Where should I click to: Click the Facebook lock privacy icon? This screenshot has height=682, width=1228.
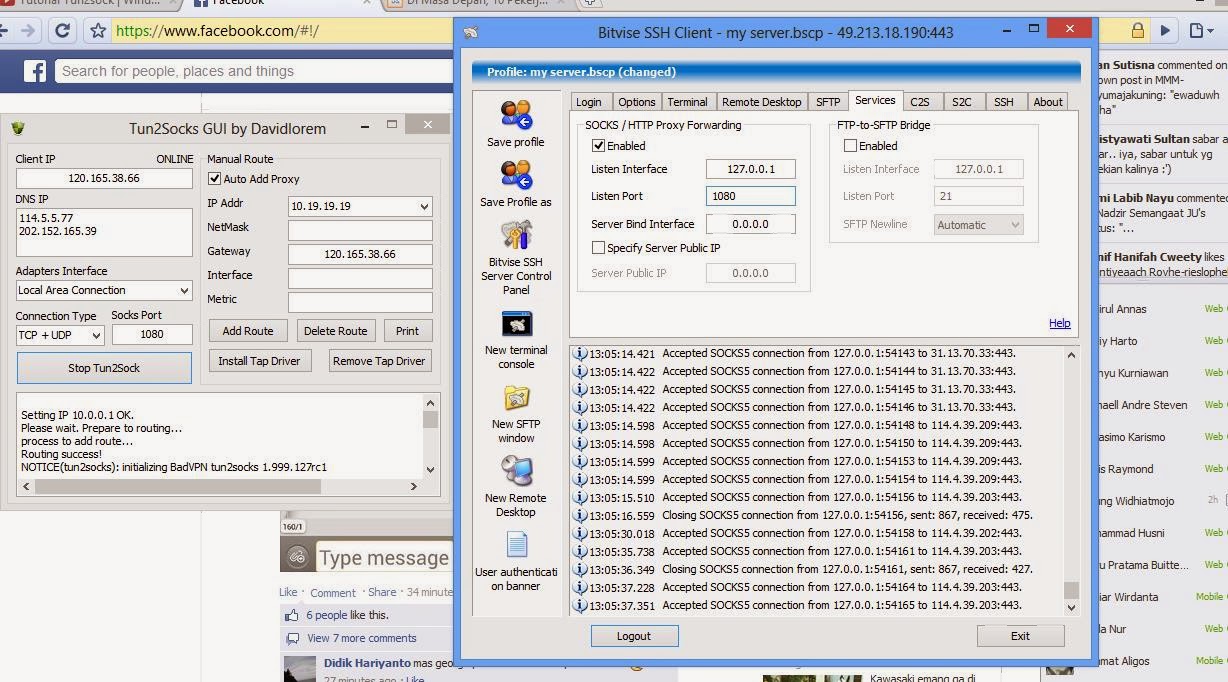1137,31
